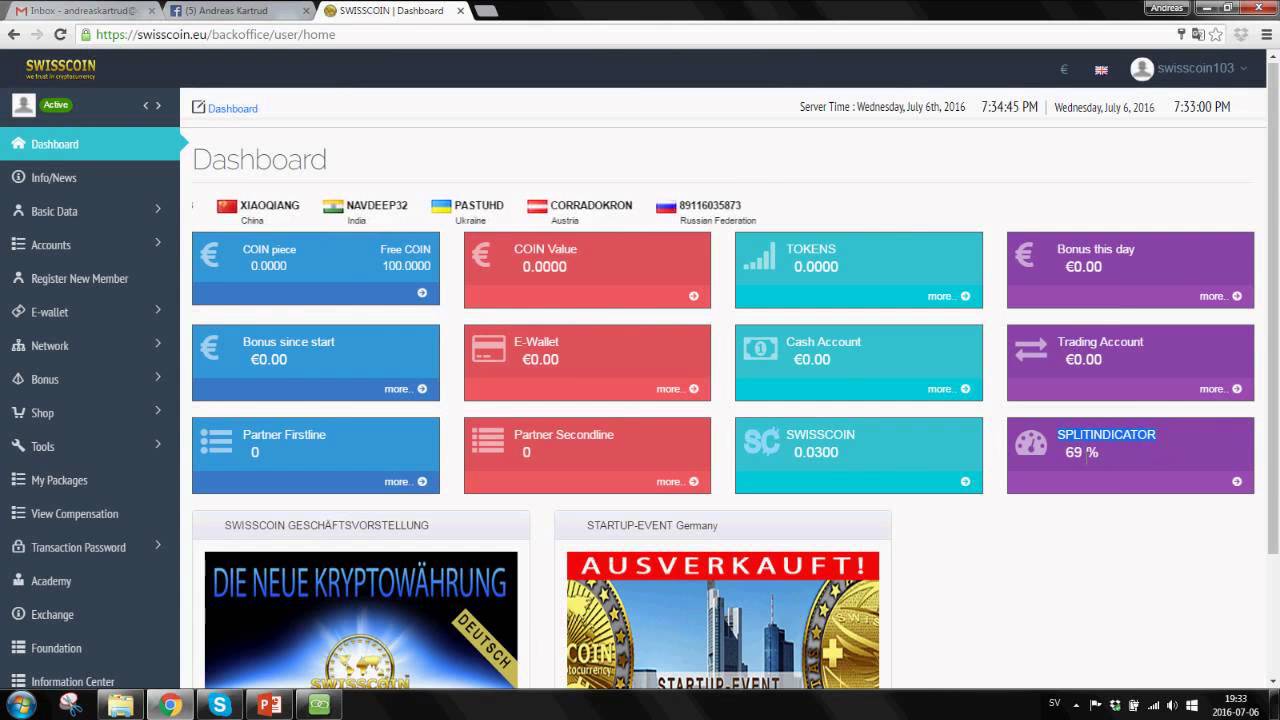Click the arrow on SPLITINDICATOR card
The width and height of the screenshot is (1280, 720).
(1237, 482)
